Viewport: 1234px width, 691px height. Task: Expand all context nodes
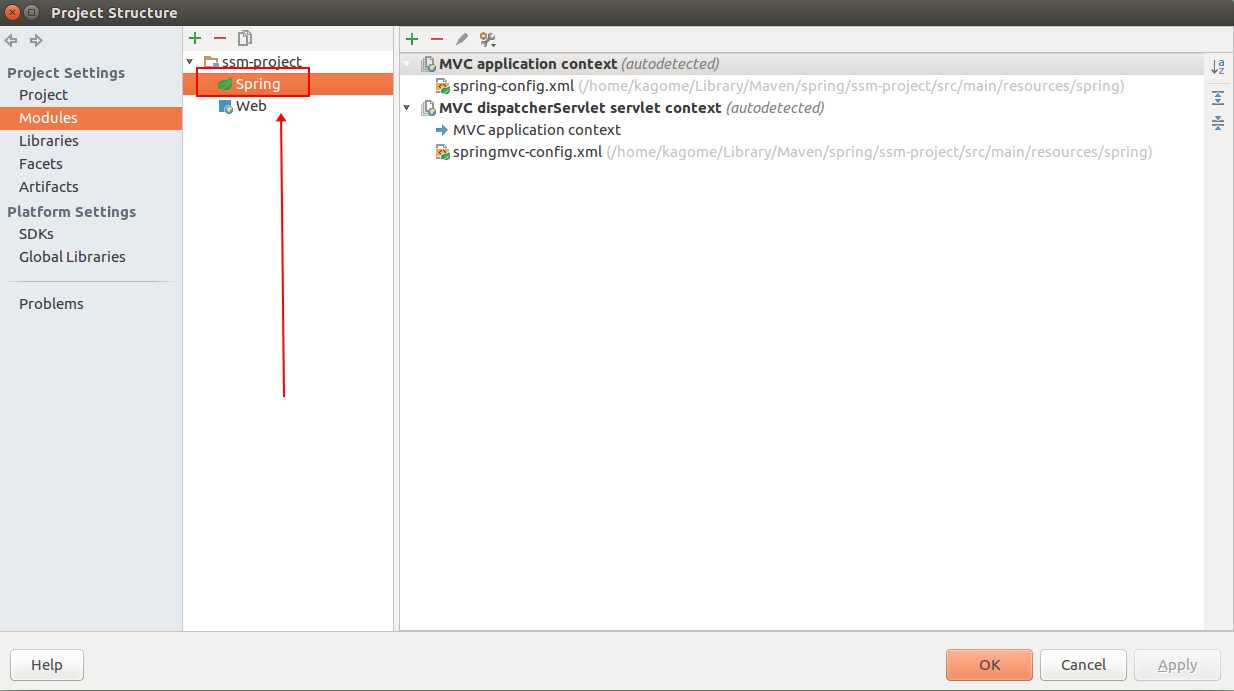tap(1218, 98)
